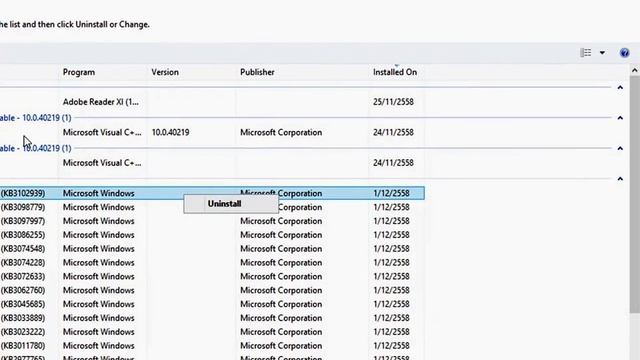Select the Adobe Reader XI row

212,102
